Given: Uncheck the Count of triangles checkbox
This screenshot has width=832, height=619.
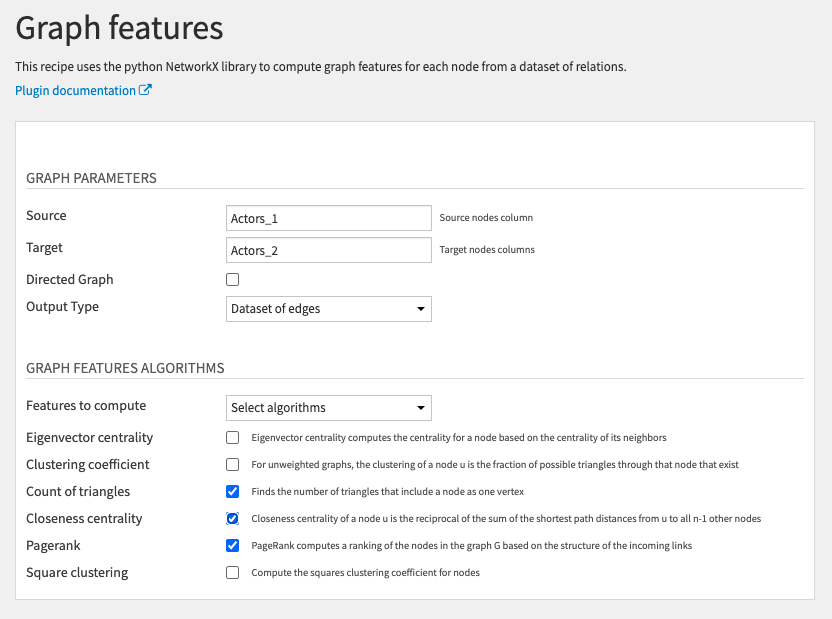Looking at the screenshot, I should [233, 492].
